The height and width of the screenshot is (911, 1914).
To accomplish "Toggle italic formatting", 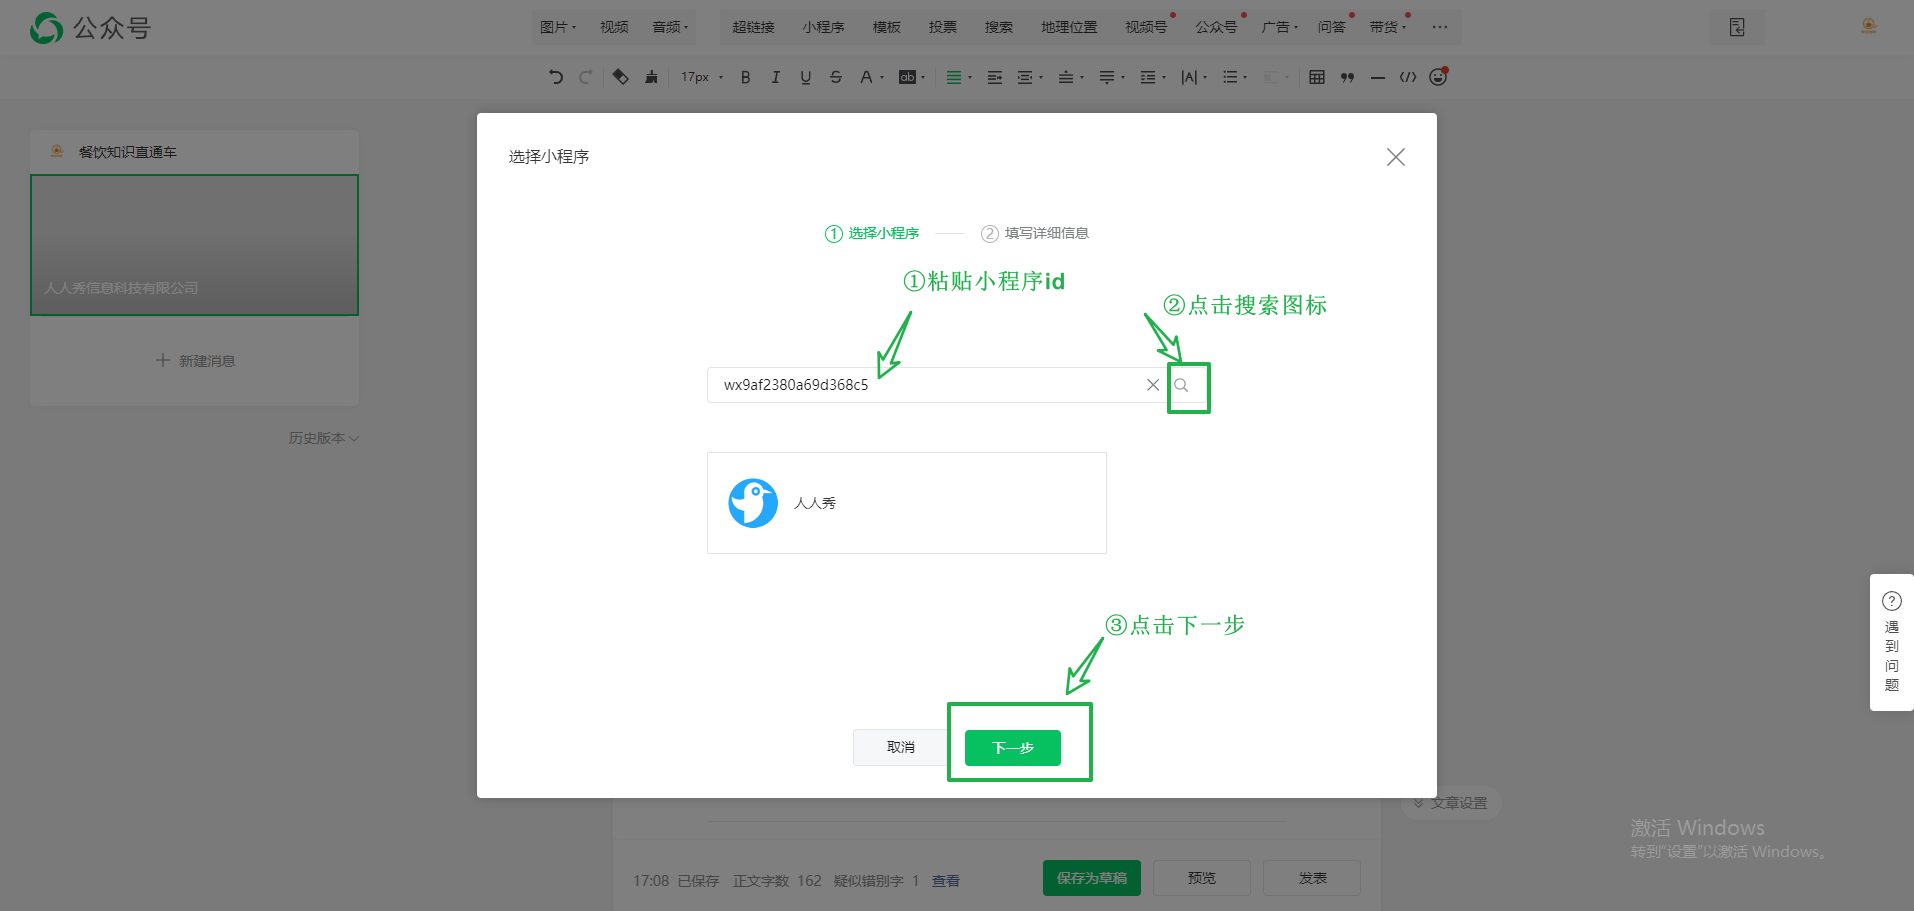I will [776, 77].
